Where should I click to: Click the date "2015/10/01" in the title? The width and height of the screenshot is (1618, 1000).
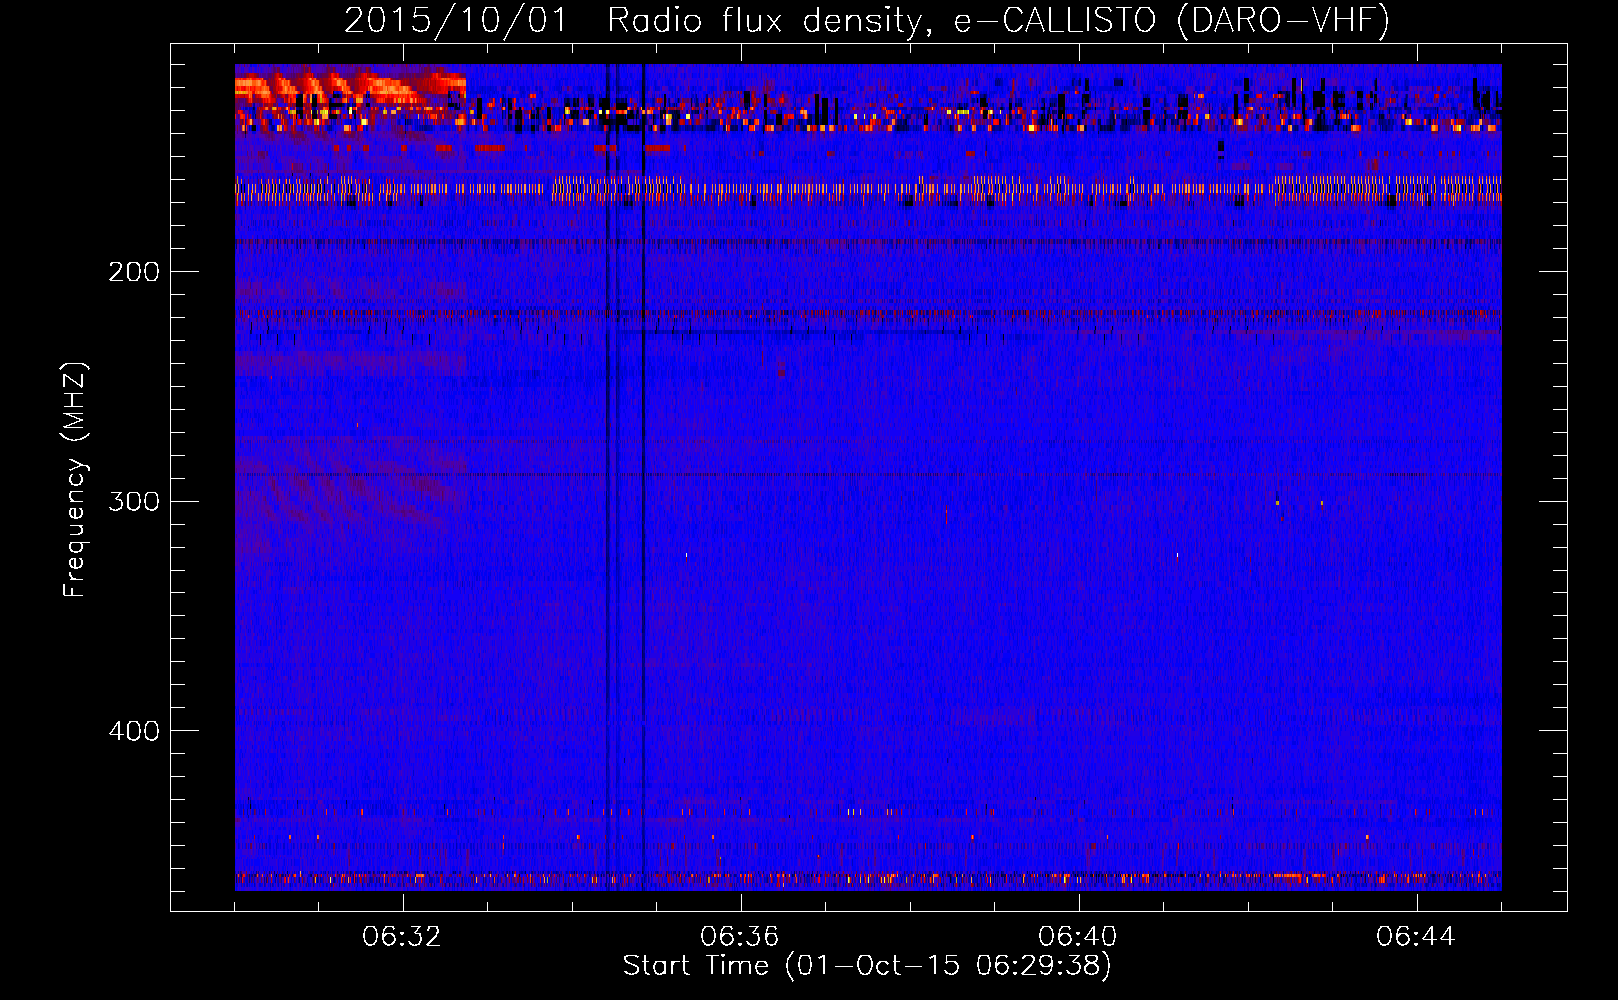point(455,20)
